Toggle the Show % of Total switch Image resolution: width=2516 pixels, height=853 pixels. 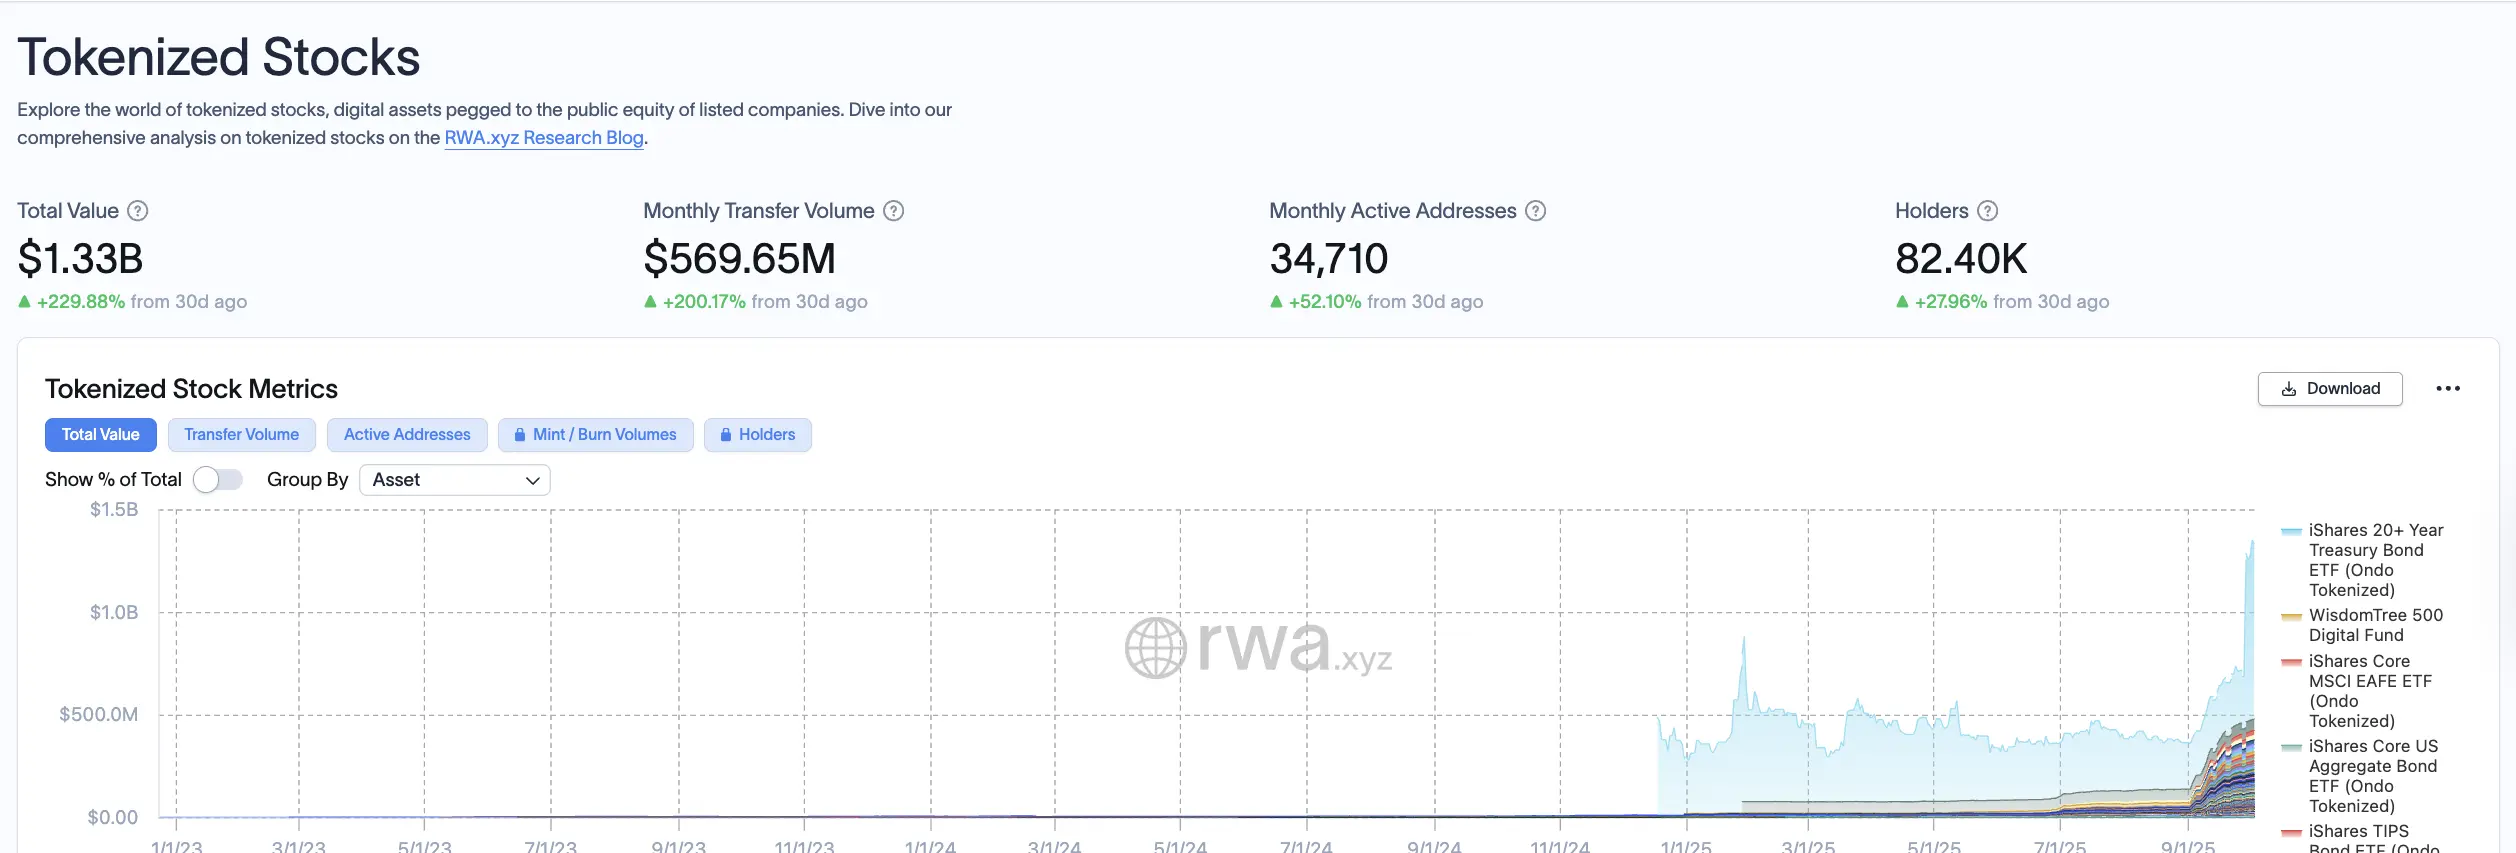[x=218, y=480]
